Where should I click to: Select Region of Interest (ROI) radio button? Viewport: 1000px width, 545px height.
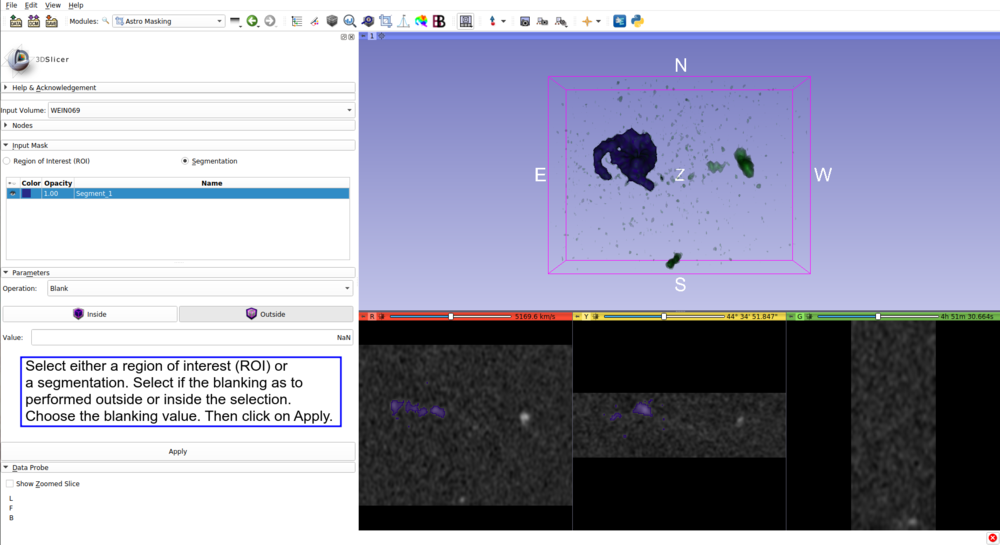7,161
